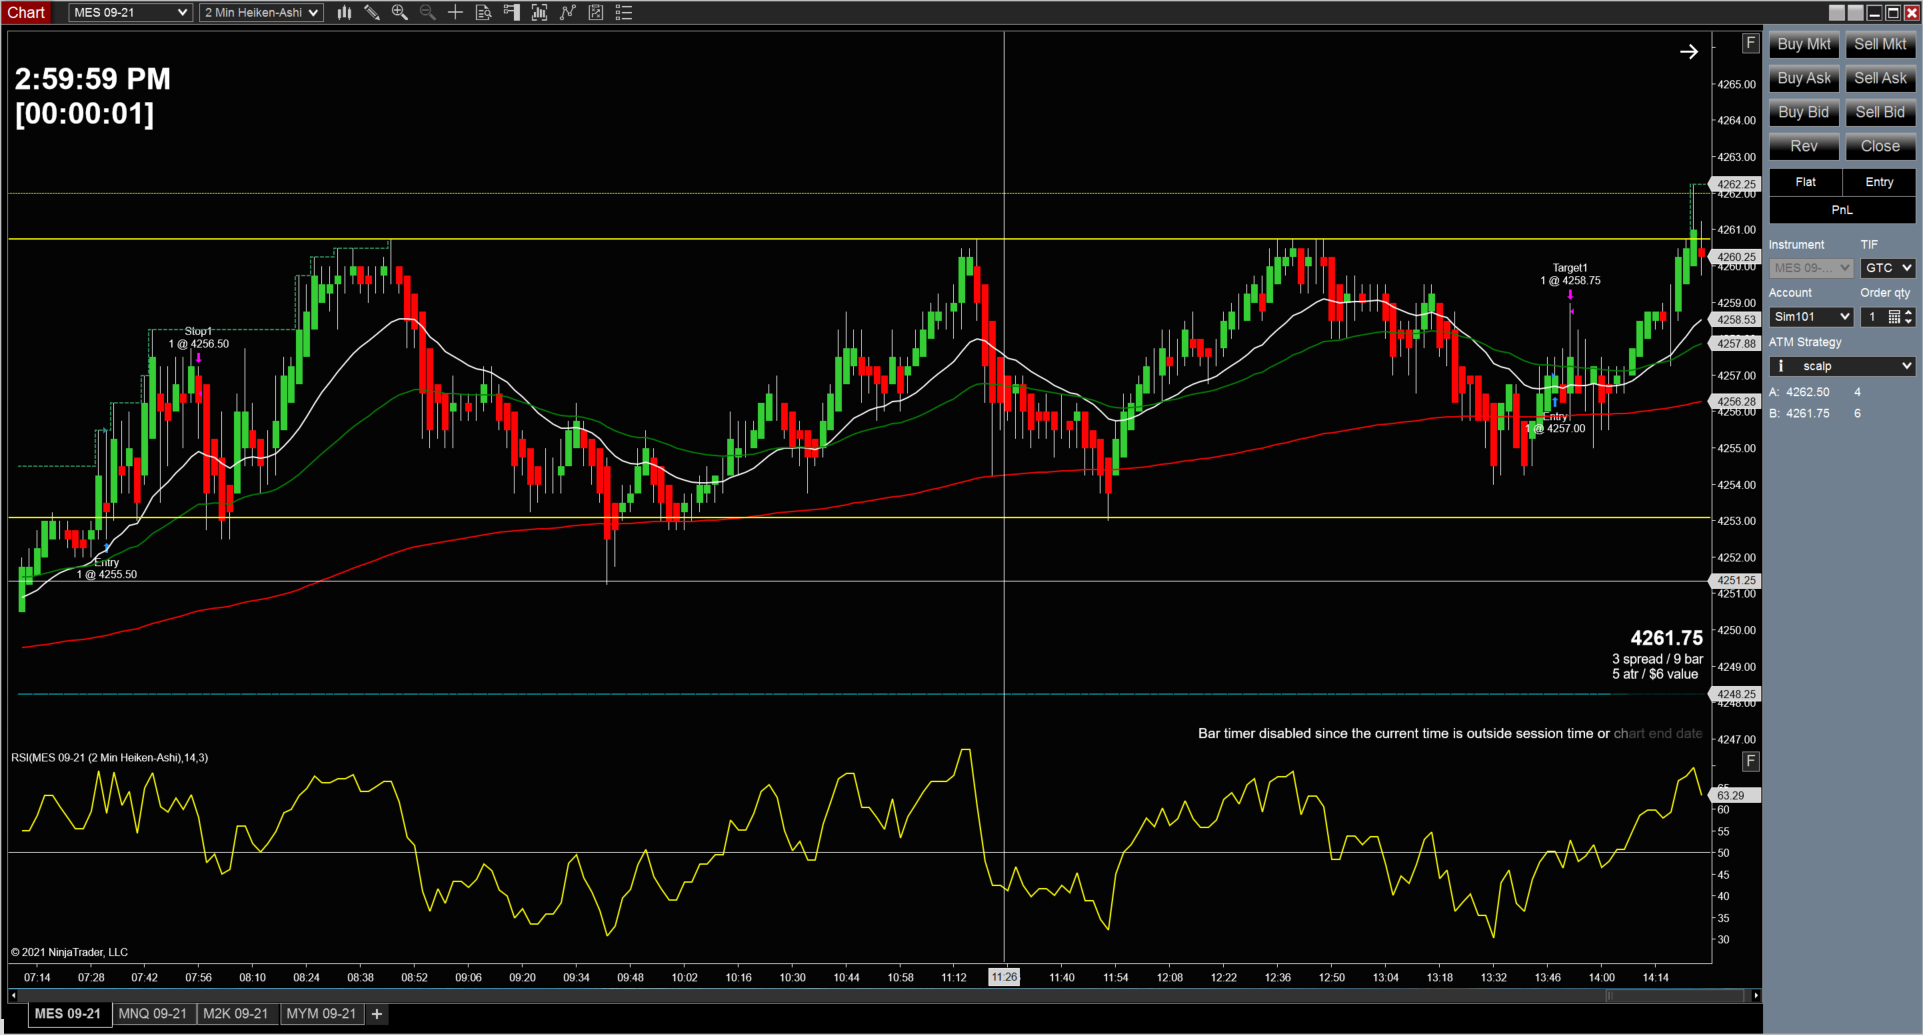
Task: Click the red Chart title label
Action: coord(27,12)
